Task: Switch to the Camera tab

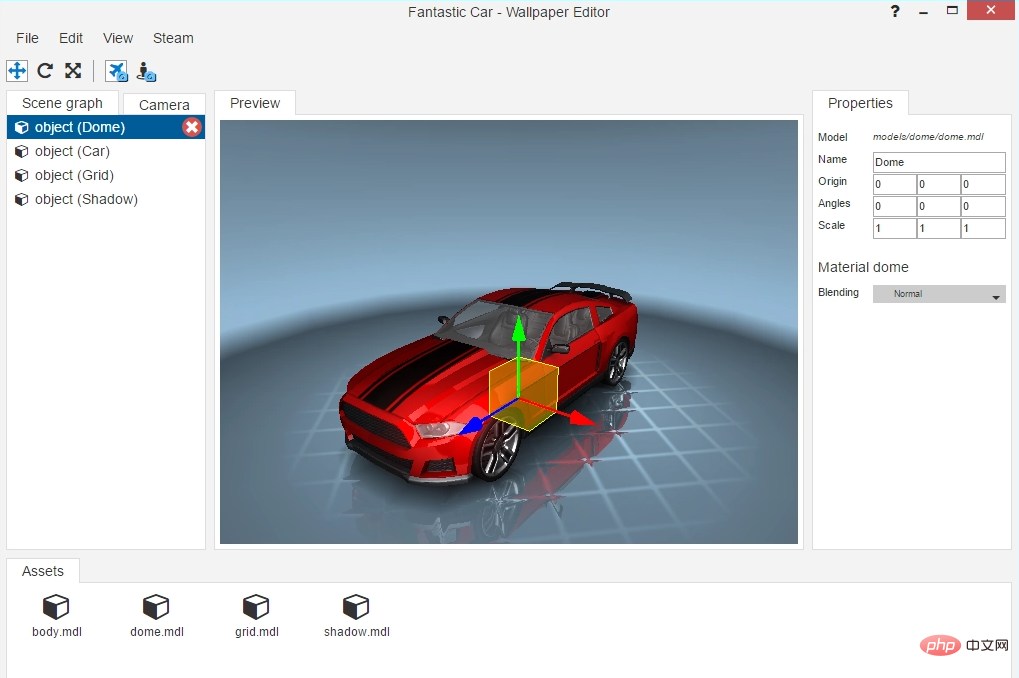Action: tap(164, 104)
